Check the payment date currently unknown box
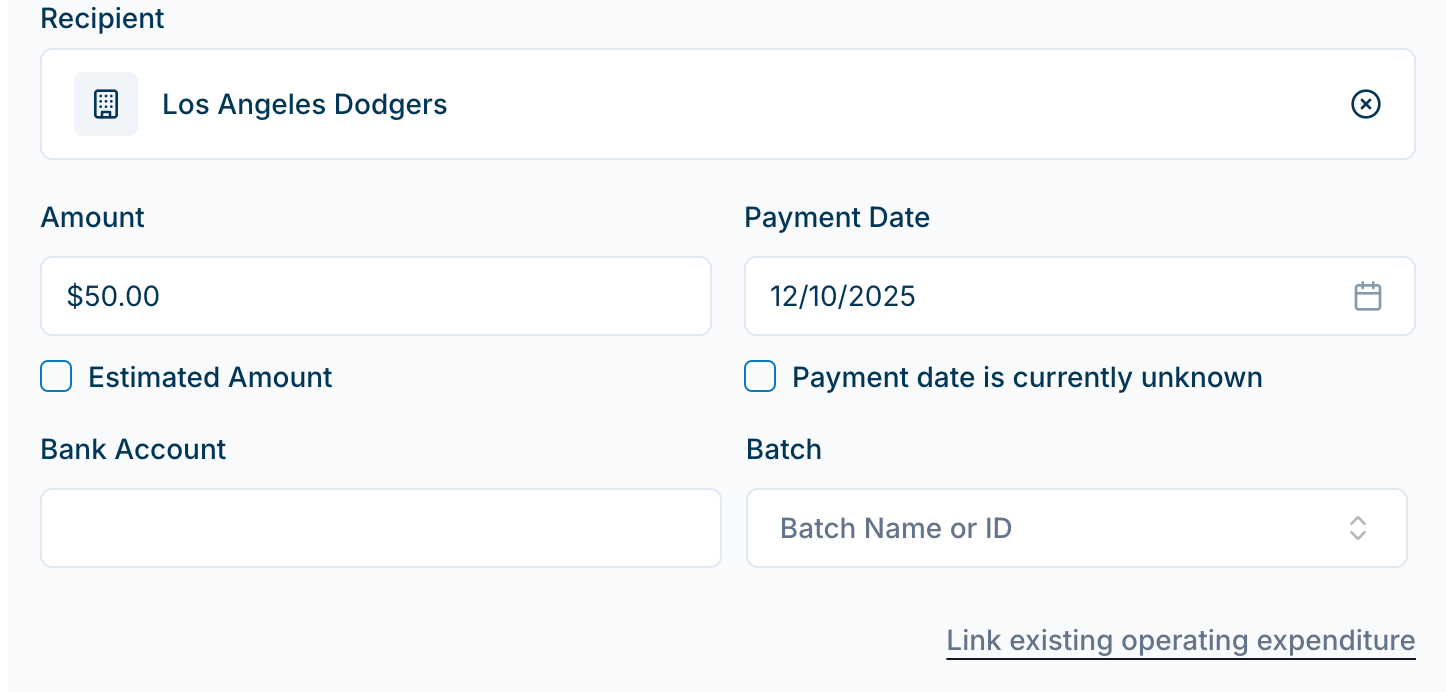The height and width of the screenshot is (692, 1446). pyautogui.click(x=760, y=377)
